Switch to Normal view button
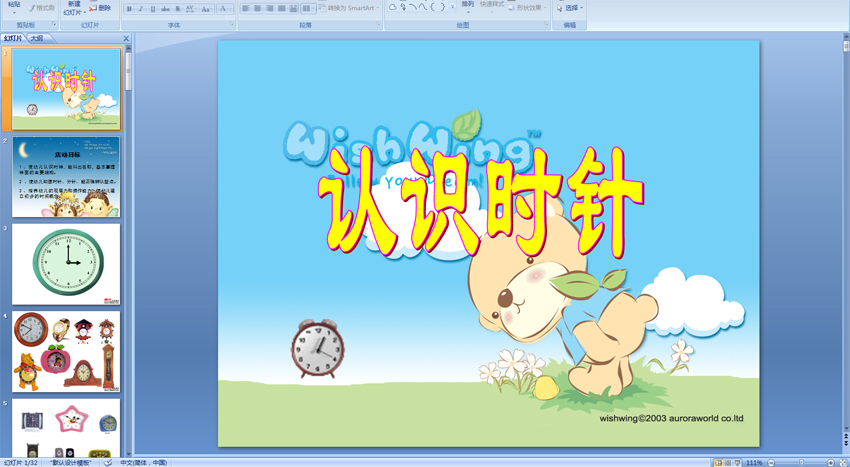The width and height of the screenshot is (850, 467). (x=718, y=463)
